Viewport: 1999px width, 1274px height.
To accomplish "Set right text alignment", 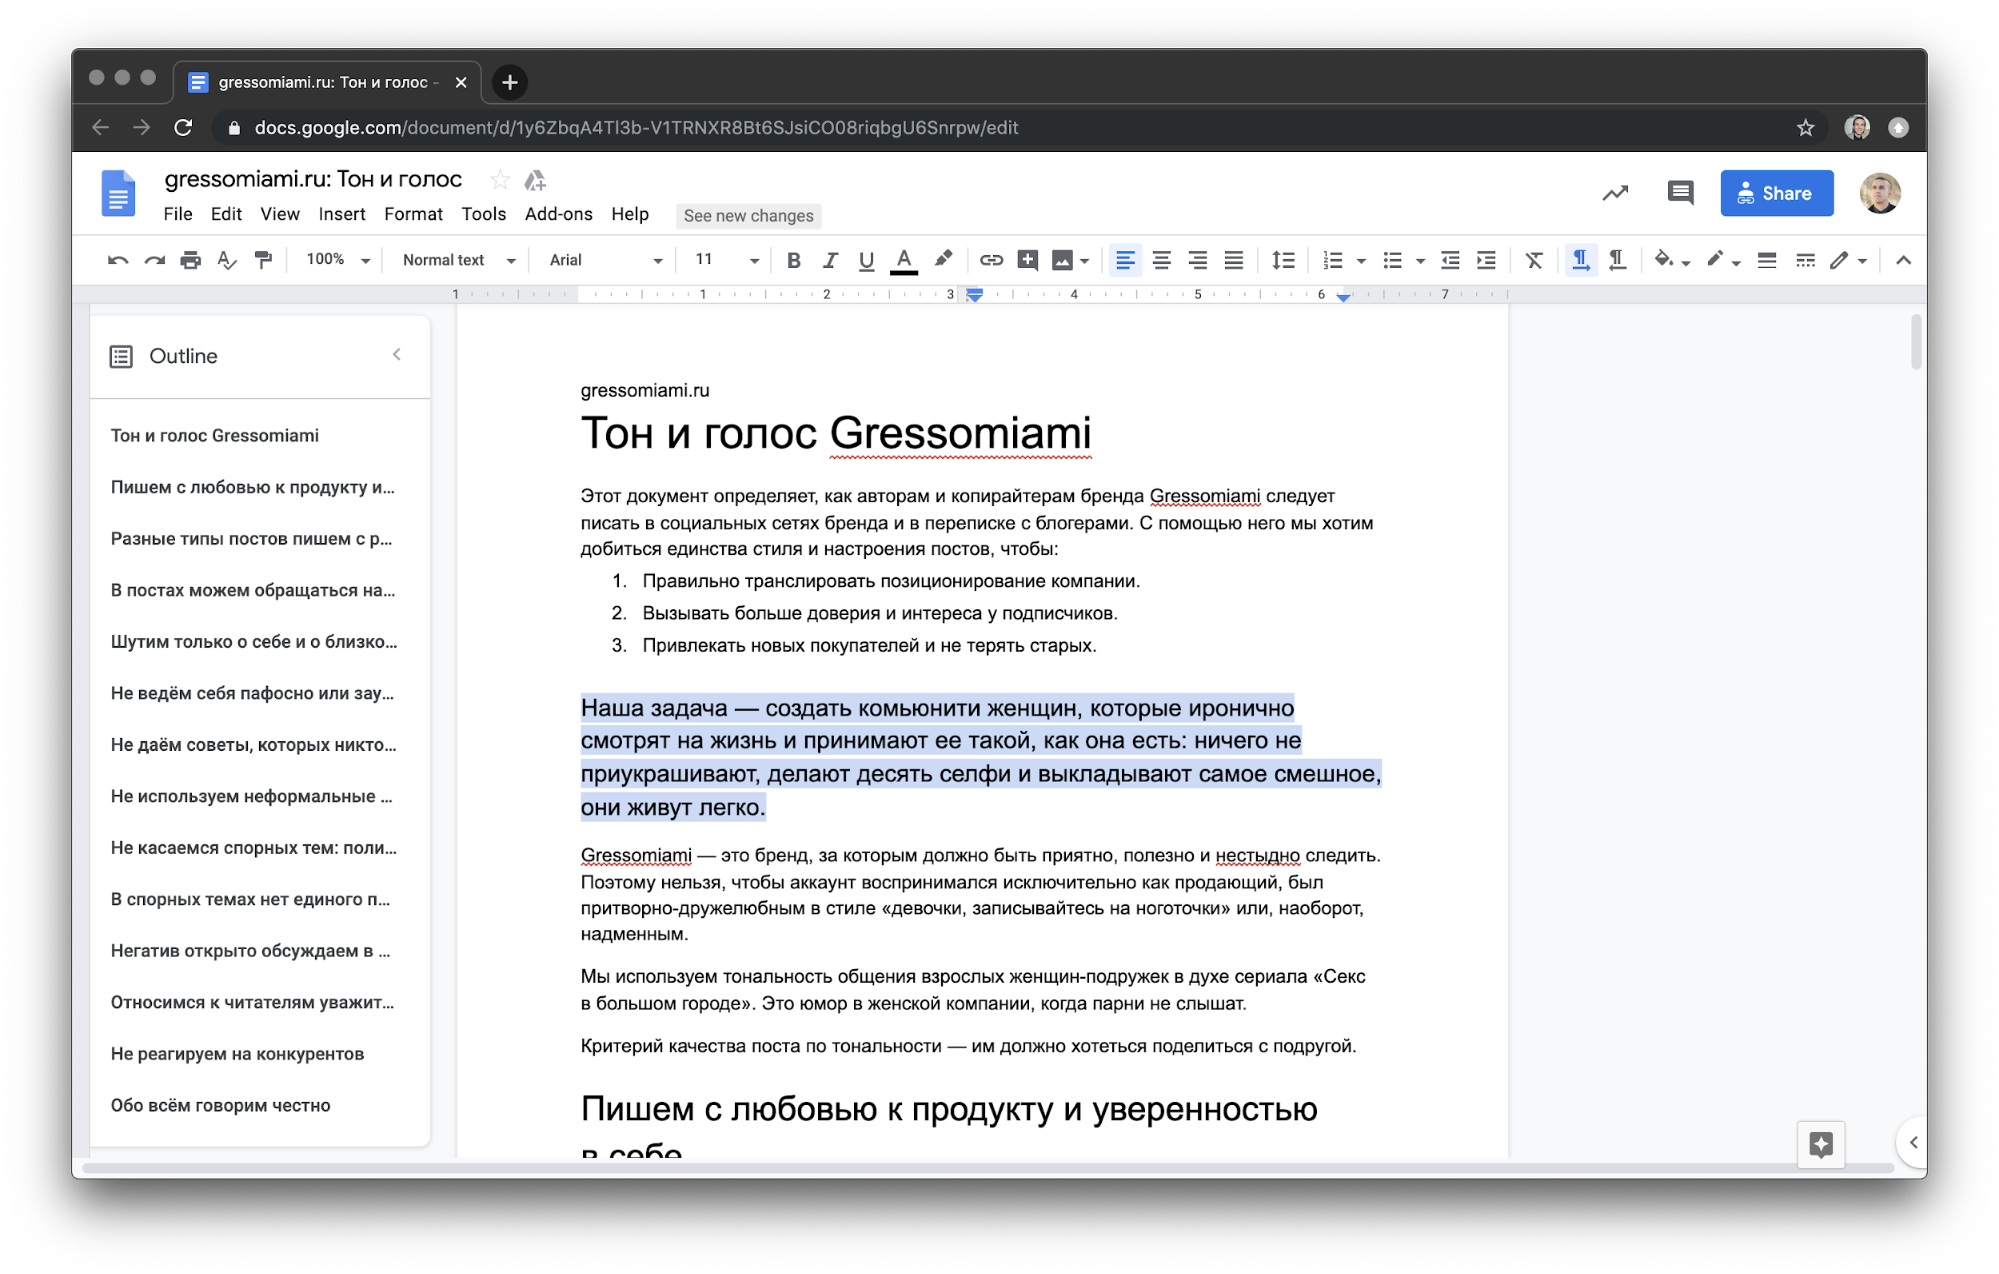I will 1197,260.
